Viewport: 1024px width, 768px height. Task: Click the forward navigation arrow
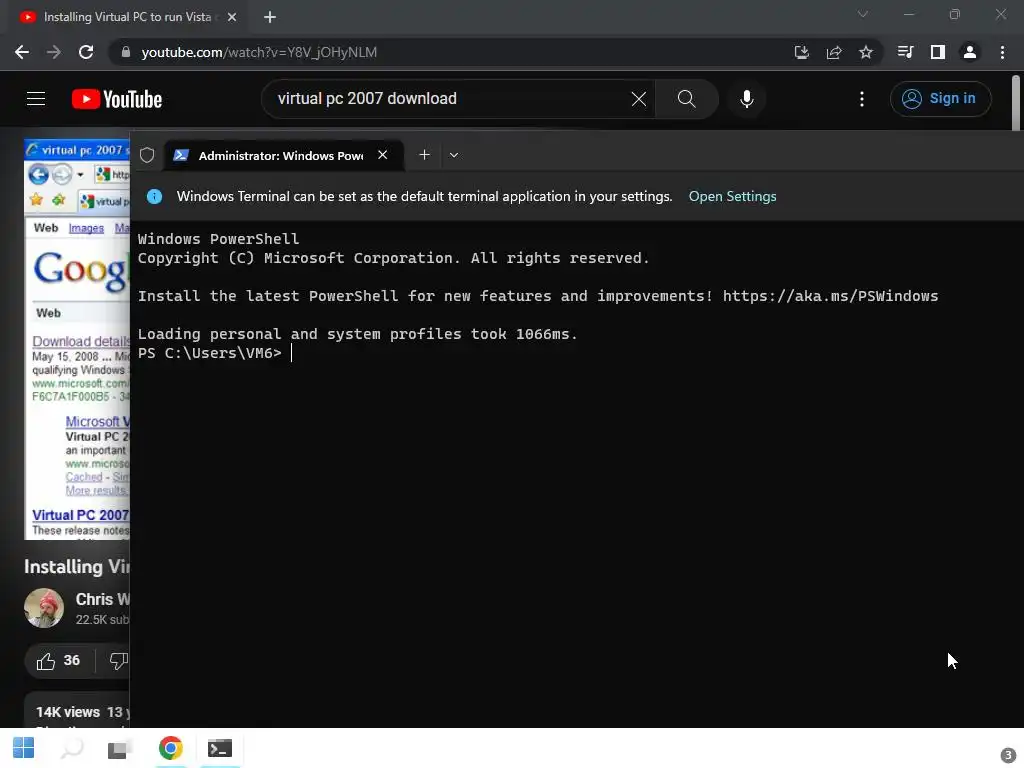tap(54, 52)
